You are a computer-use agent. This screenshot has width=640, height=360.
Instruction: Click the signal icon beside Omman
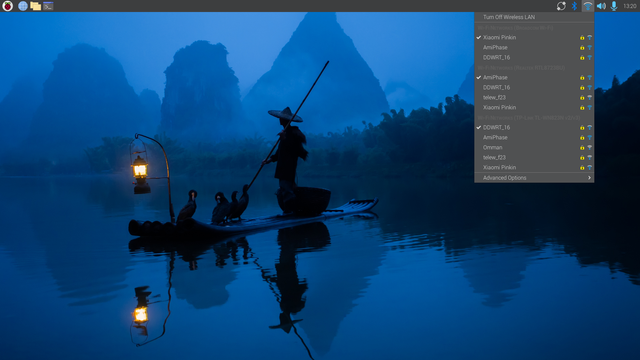pyautogui.click(x=589, y=147)
